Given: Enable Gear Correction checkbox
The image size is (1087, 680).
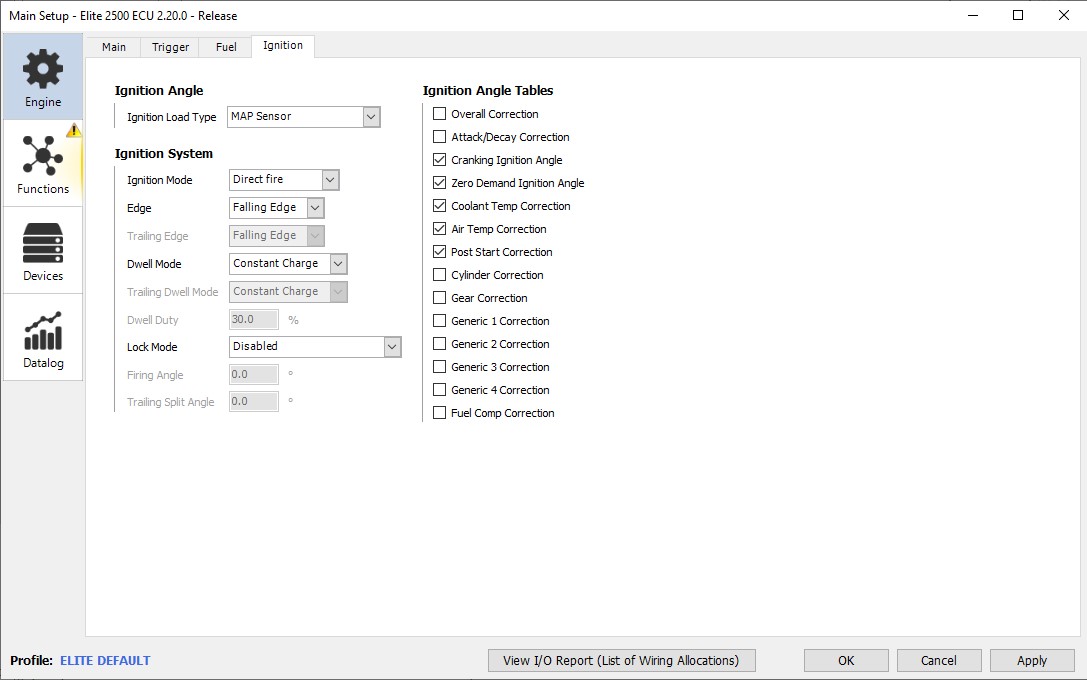Looking at the screenshot, I should [440, 297].
